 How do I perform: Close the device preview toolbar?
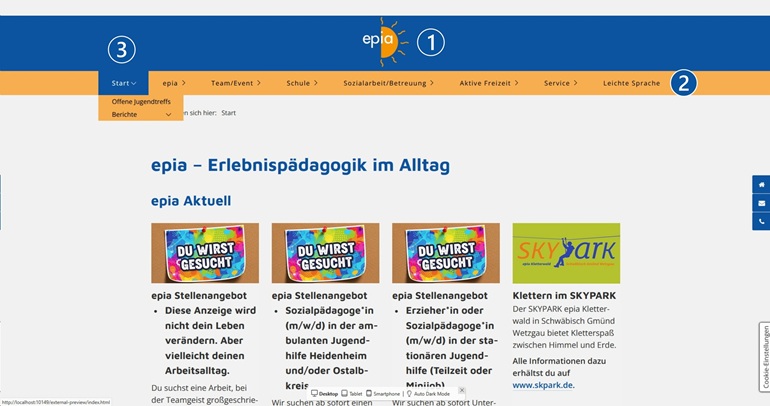click(462, 390)
